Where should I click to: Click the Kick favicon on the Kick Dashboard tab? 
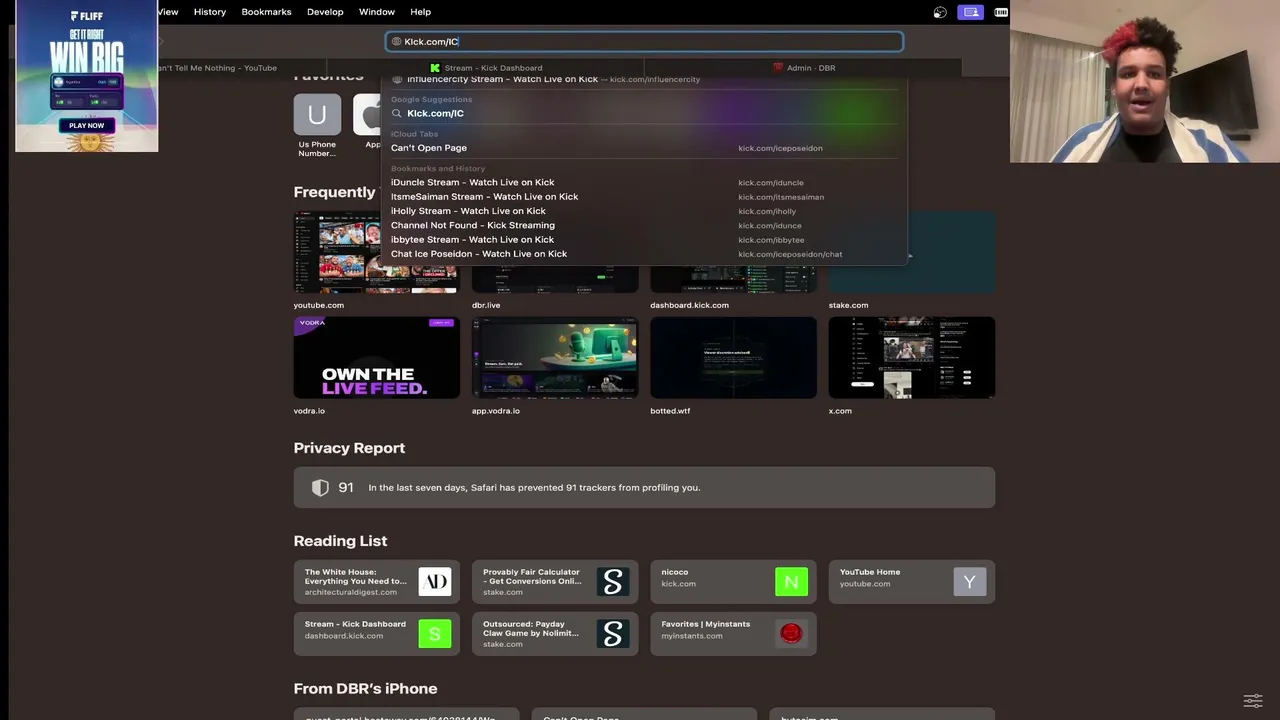pyautogui.click(x=435, y=68)
